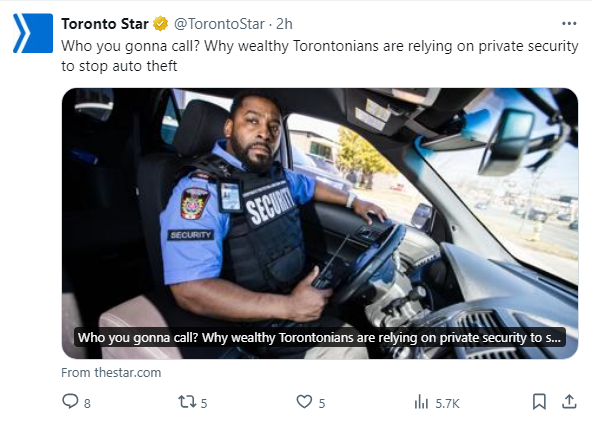Open the three-dot more options menu
The image size is (592, 424).
coord(569,23)
